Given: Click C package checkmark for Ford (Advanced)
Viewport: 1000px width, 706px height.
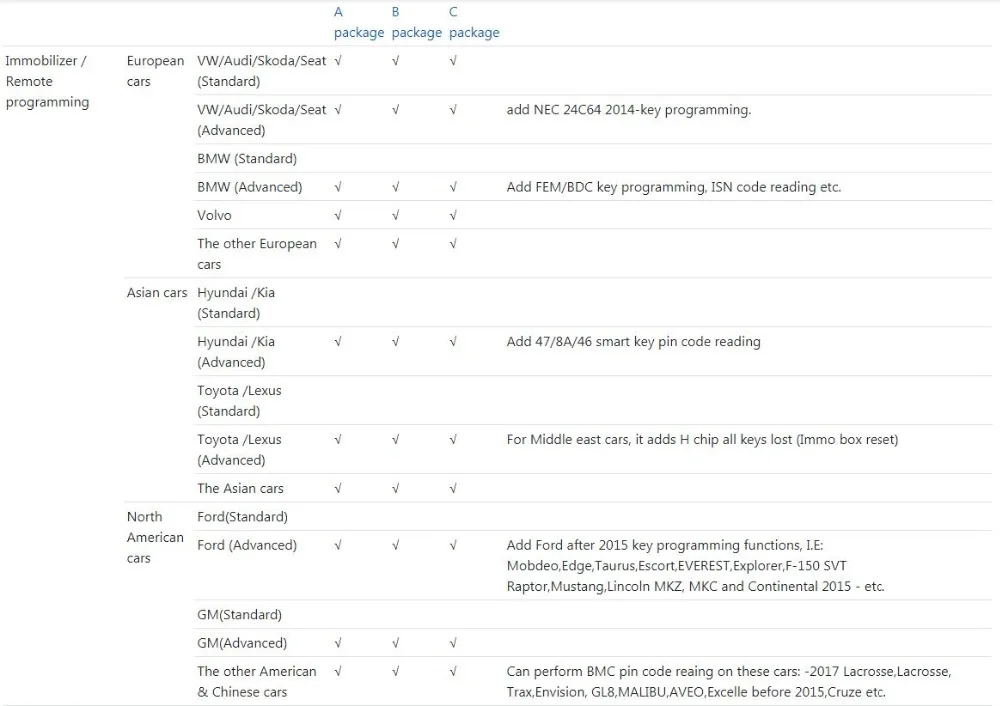Looking at the screenshot, I should pyautogui.click(x=453, y=545).
